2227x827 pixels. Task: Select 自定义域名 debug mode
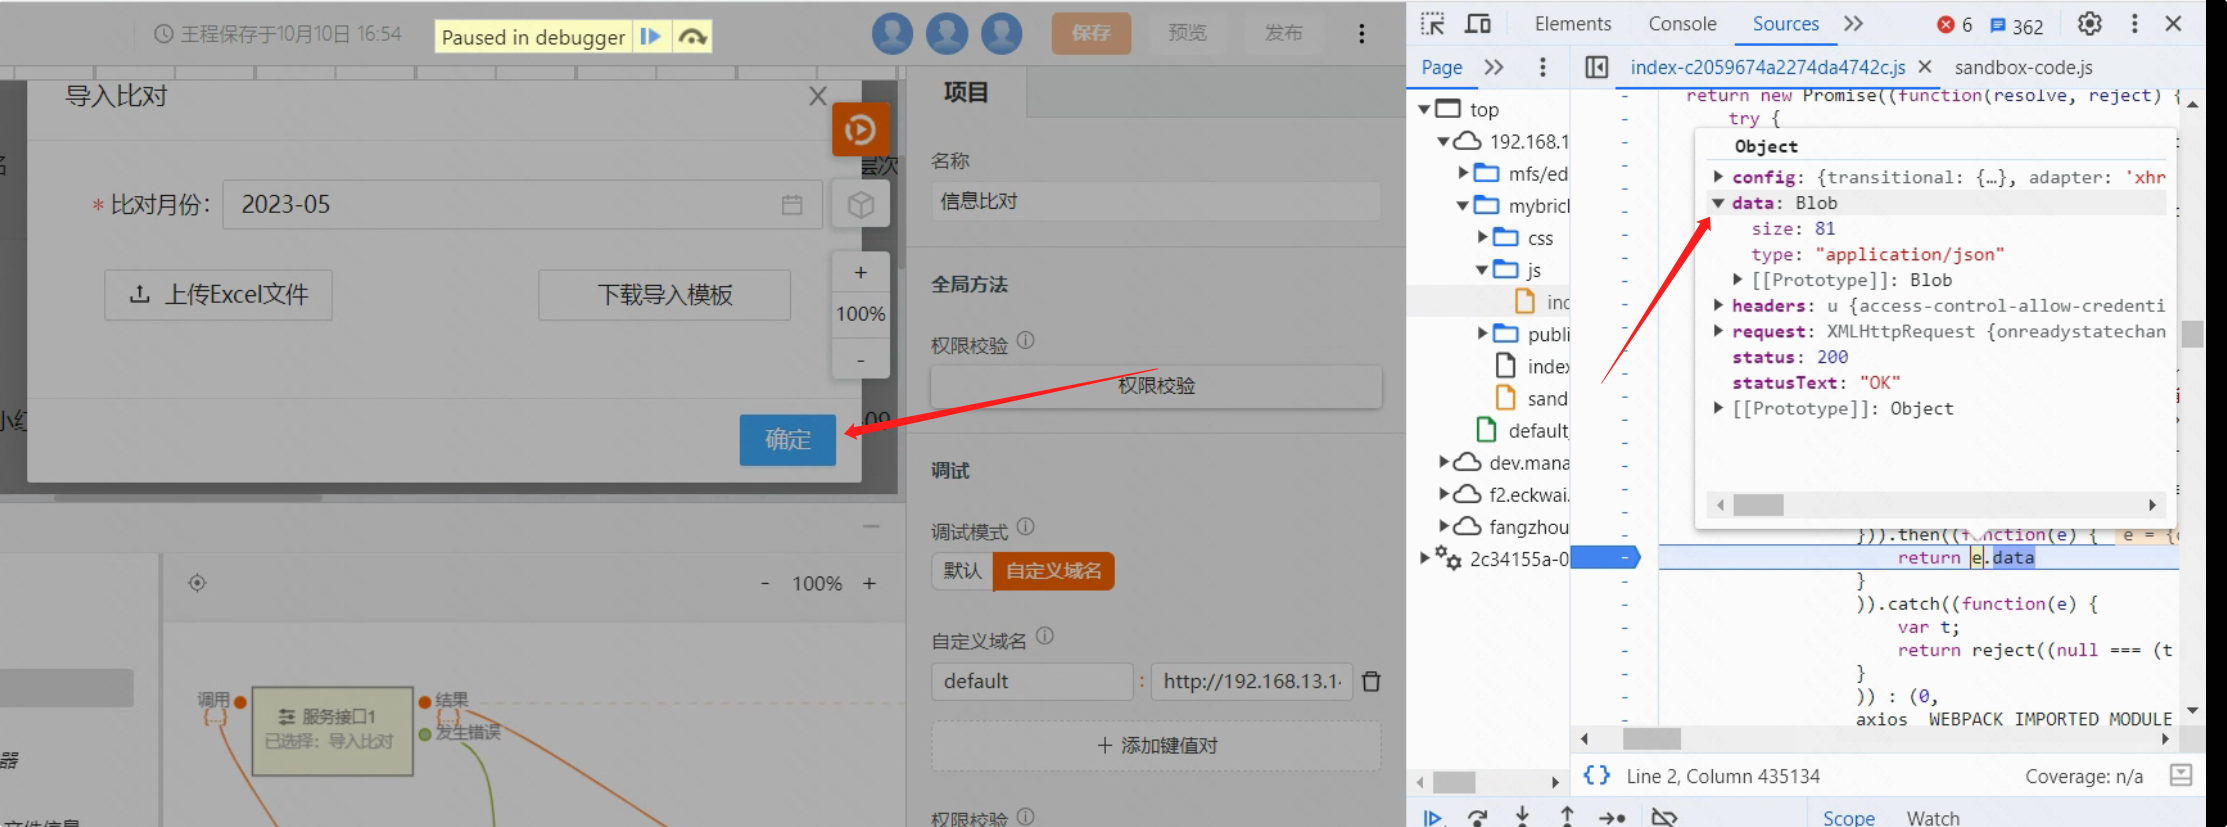(1053, 571)
